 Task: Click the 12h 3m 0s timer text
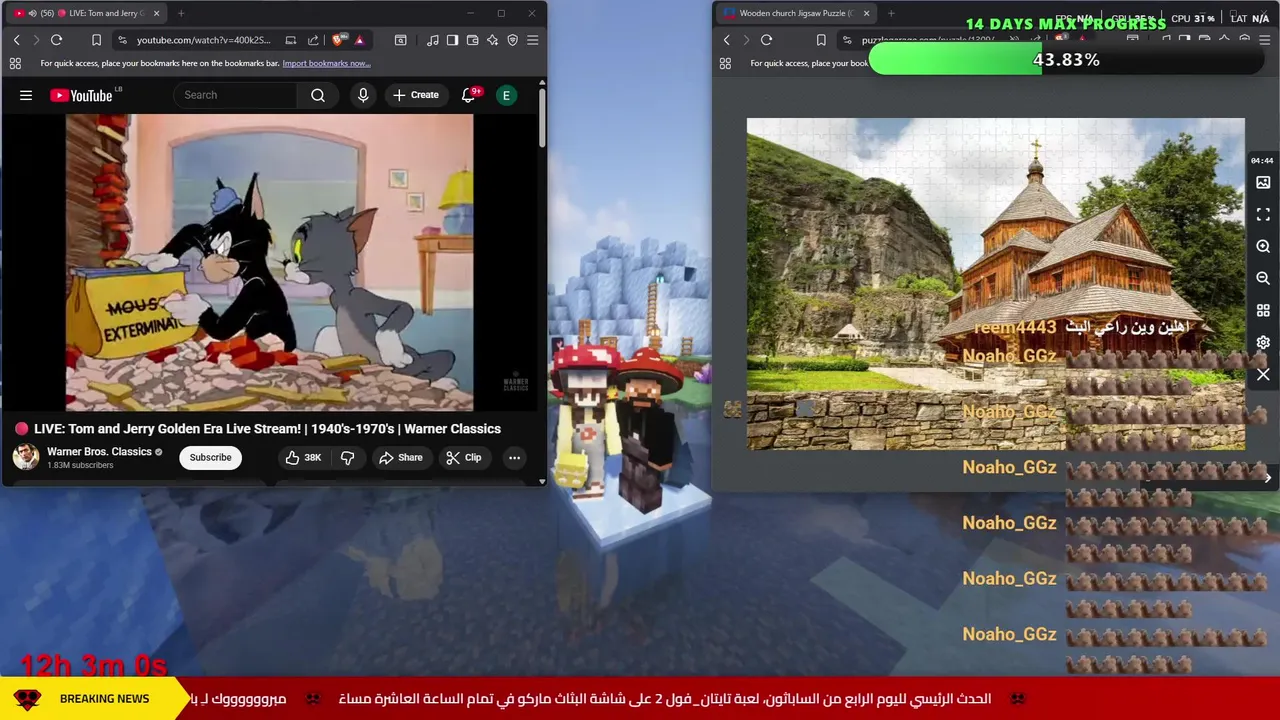click(94, 665)
